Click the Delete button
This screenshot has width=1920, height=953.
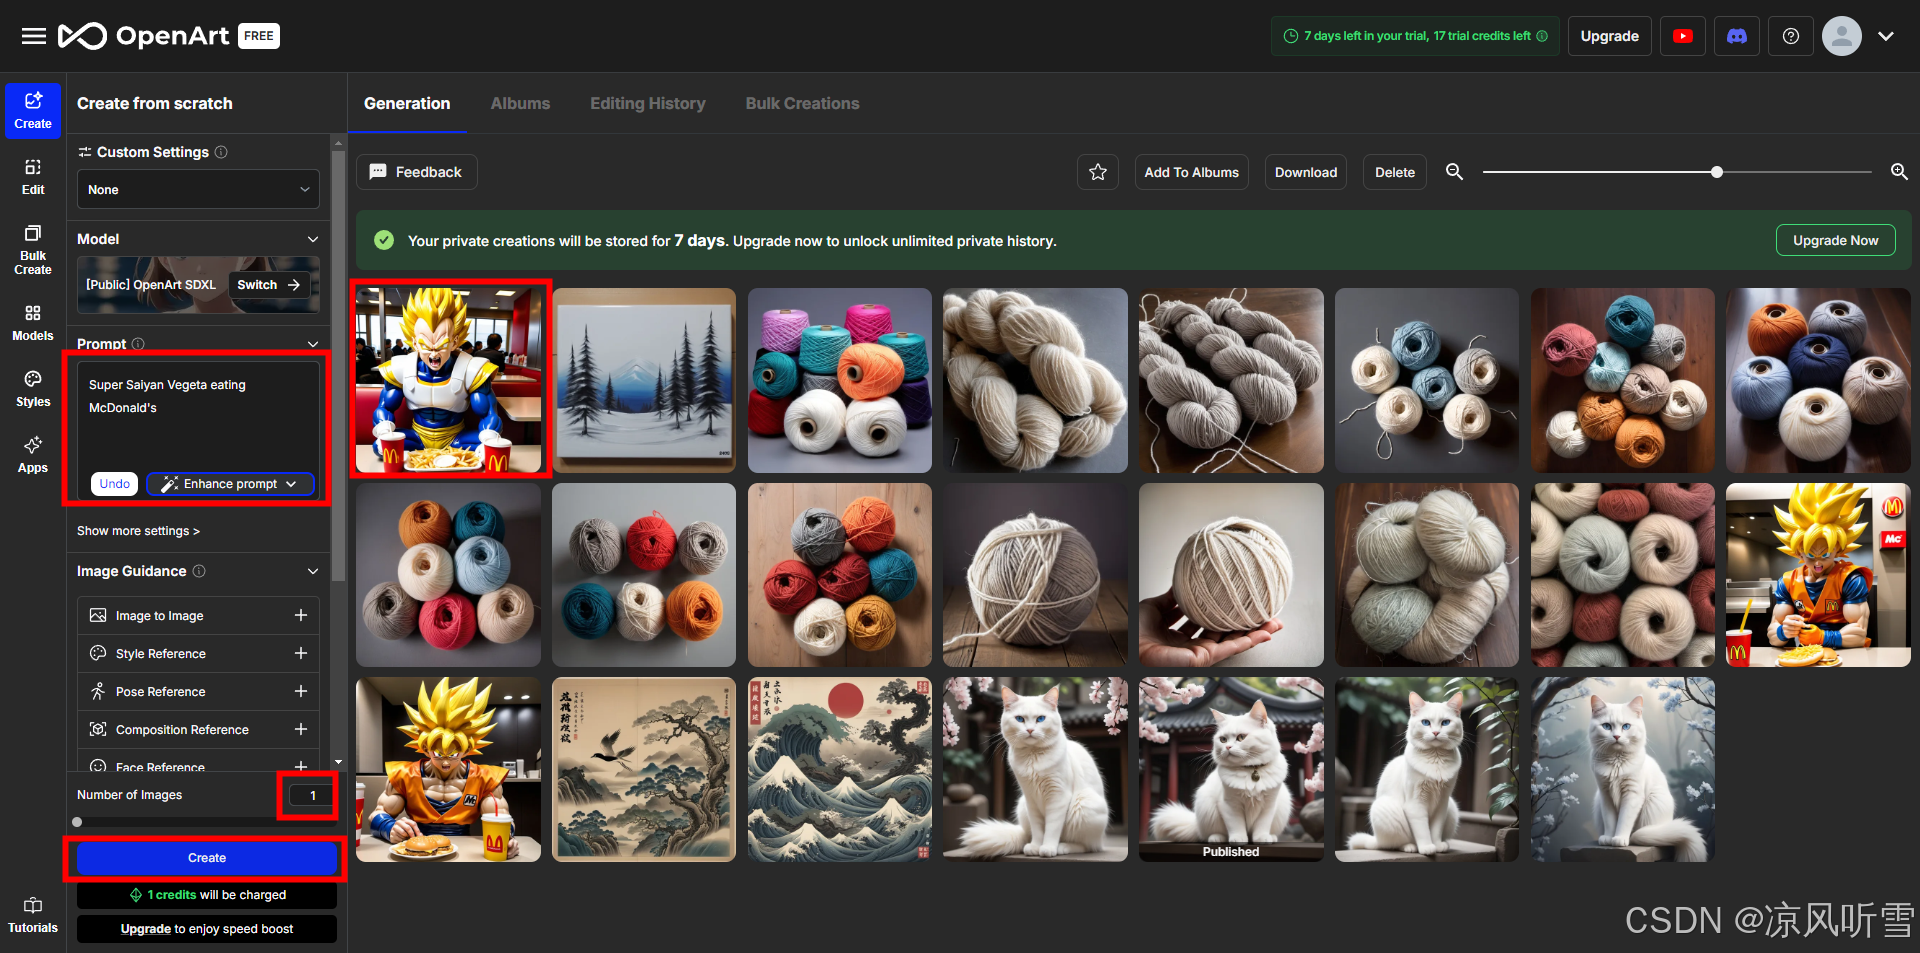tap(1395, 172)
